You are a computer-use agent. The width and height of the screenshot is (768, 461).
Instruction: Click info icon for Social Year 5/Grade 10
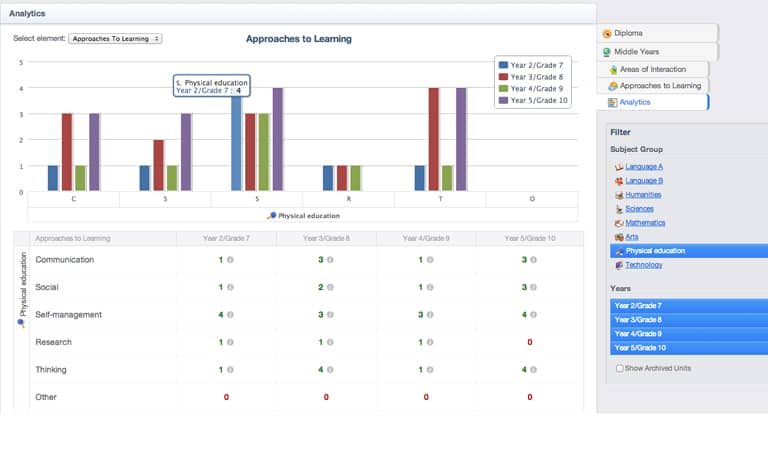click(533, 287)
